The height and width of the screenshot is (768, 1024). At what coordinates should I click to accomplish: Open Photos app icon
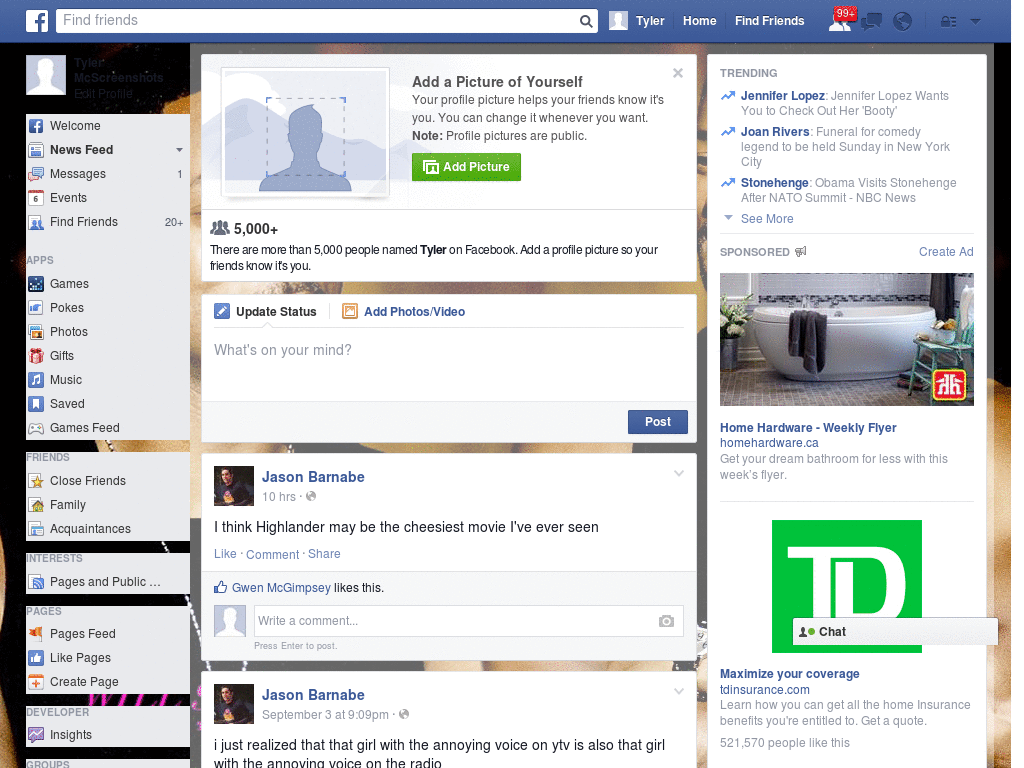pos(36,332)
